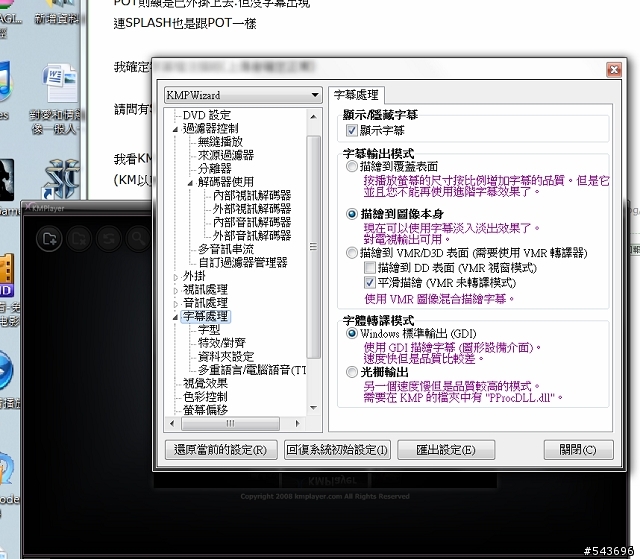Viewport: 640px width, 559px height.
Task: Collapse the 字幕處理 tree node
Action: [176, 317]
